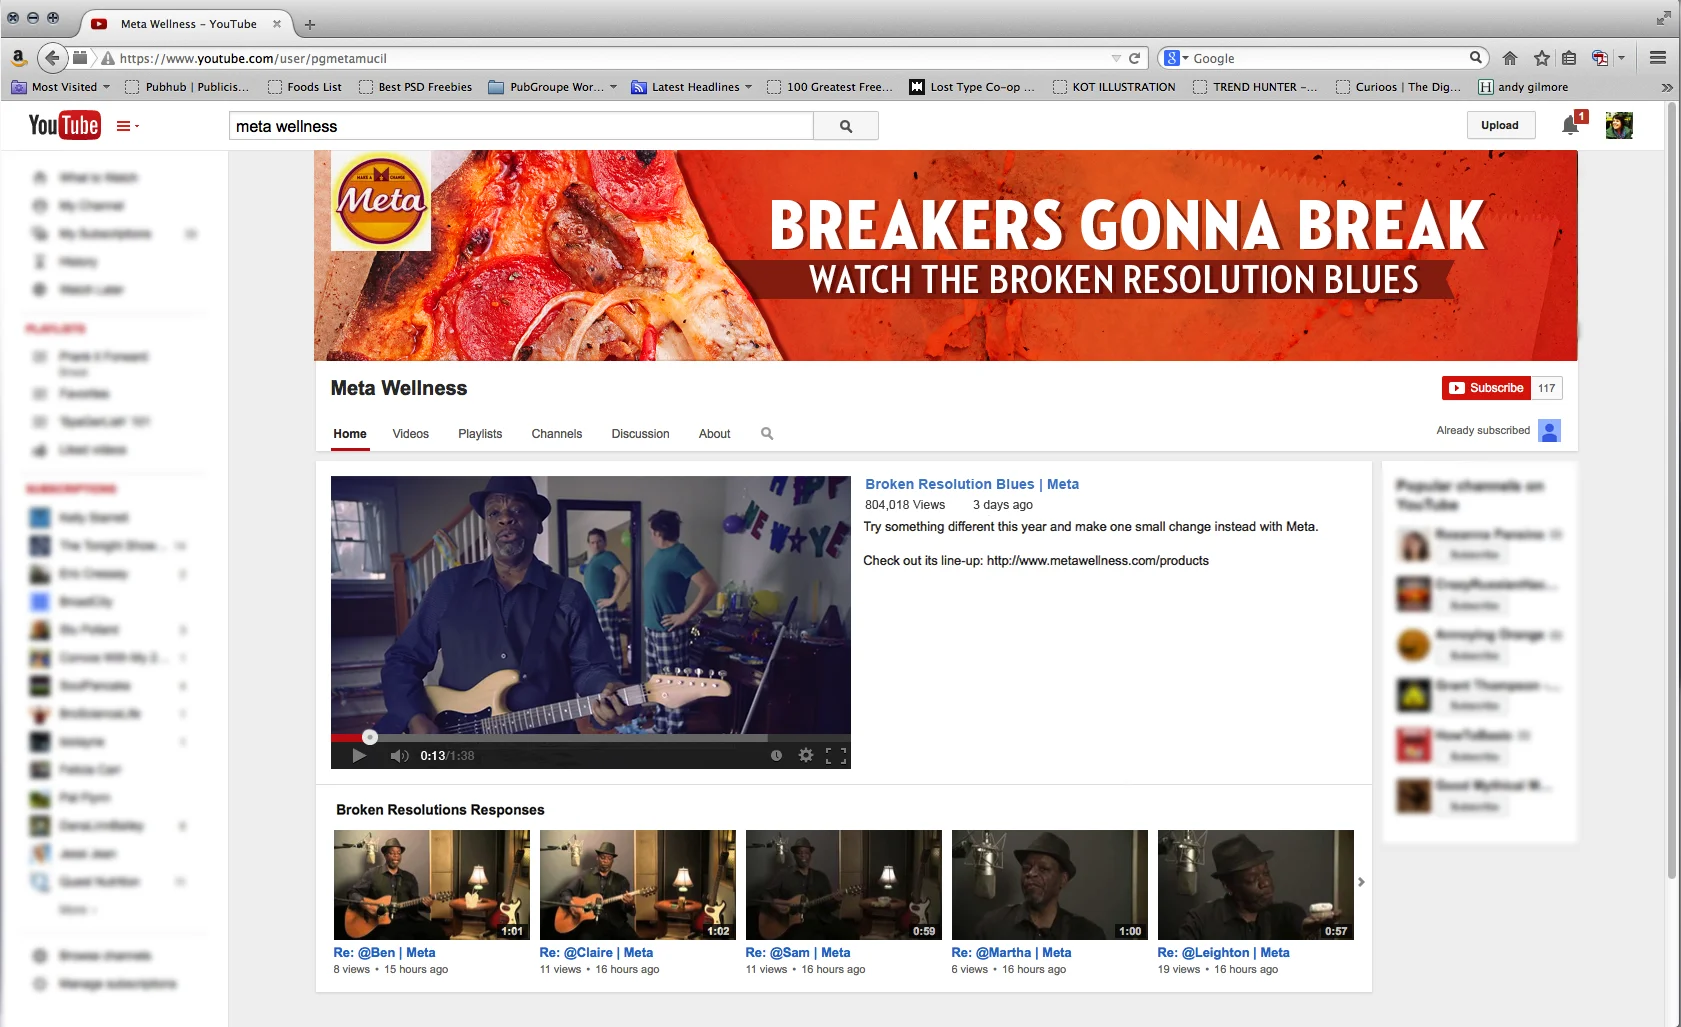Open the About tab

pyautogui.click(x=715, y=434)
